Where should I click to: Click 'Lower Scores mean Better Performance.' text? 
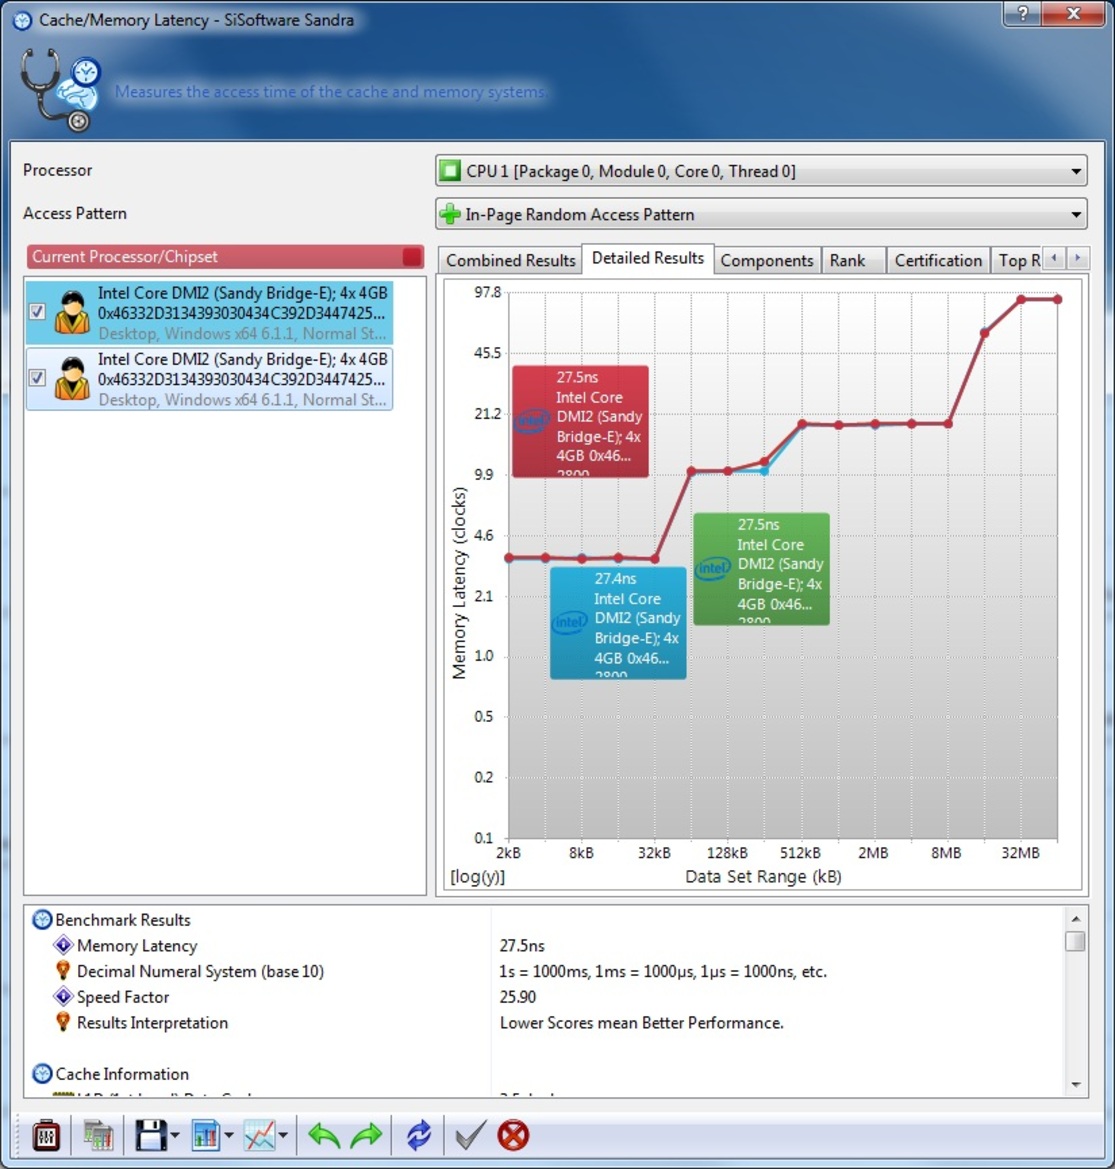[642, 1023]
